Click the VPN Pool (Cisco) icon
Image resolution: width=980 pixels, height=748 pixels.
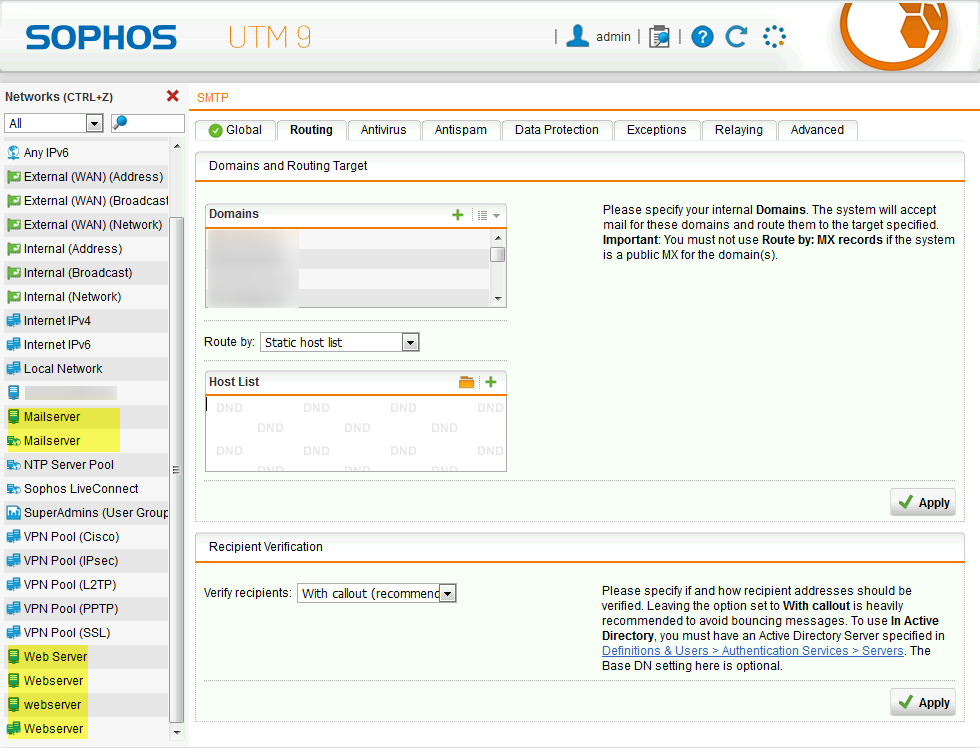point(13,537)
